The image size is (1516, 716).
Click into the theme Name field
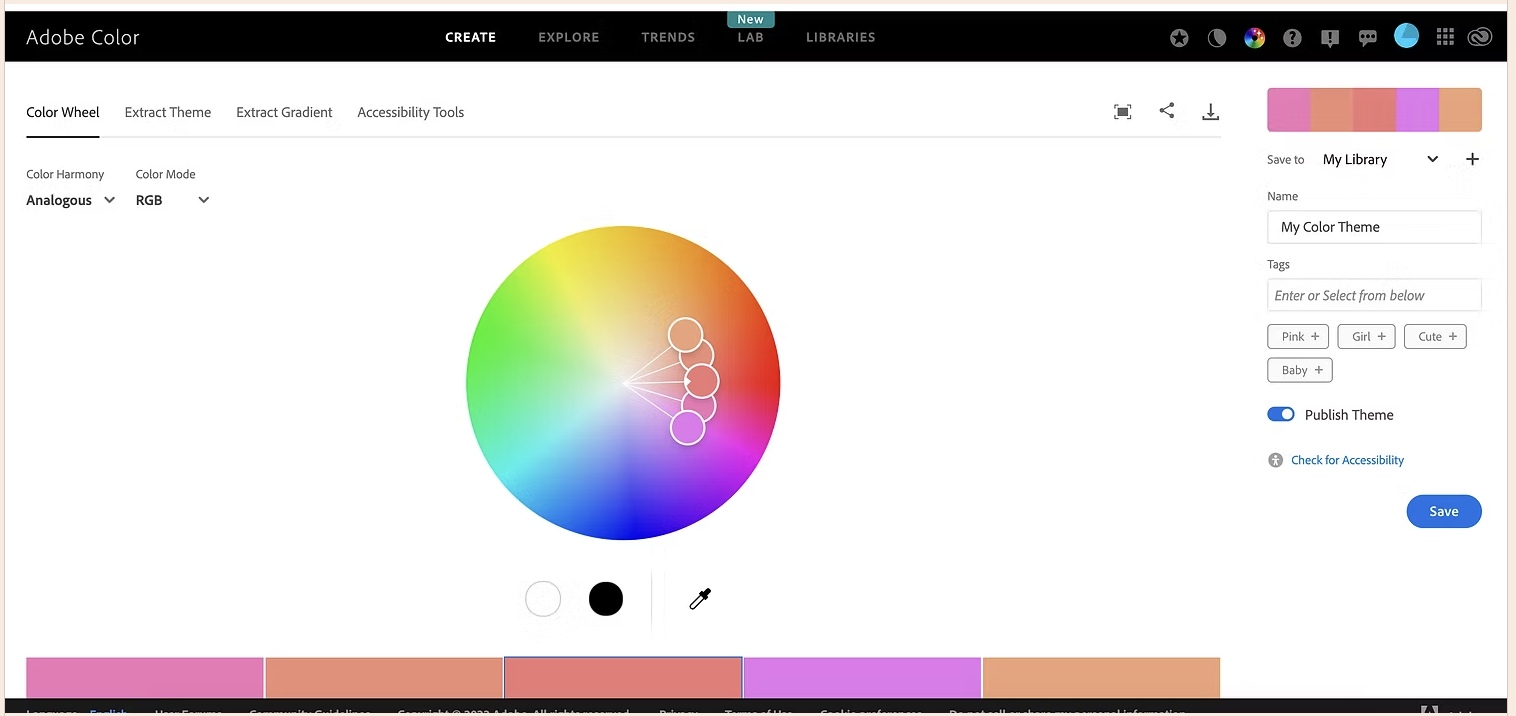pos(1374,227)
